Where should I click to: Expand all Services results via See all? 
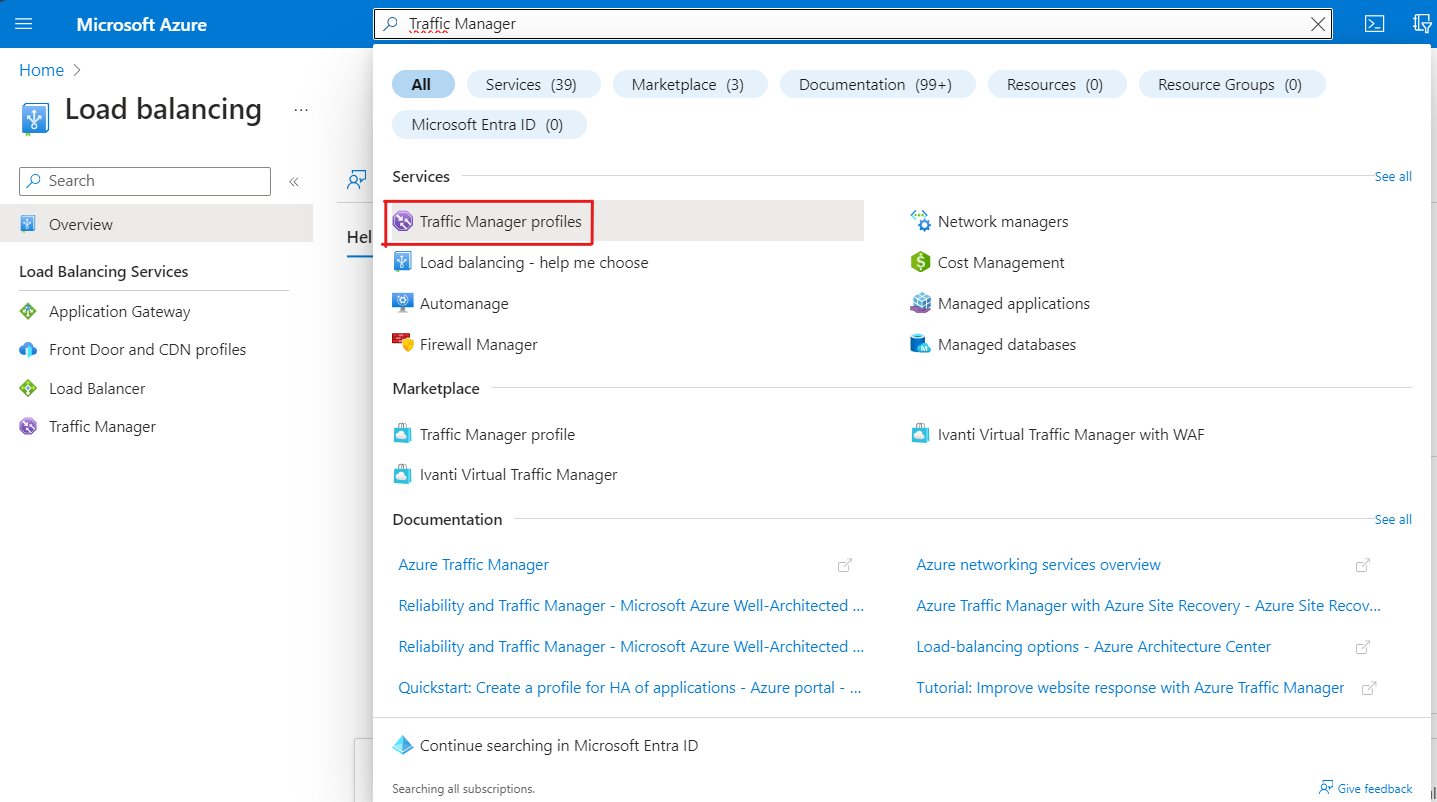pos(1393,176)
